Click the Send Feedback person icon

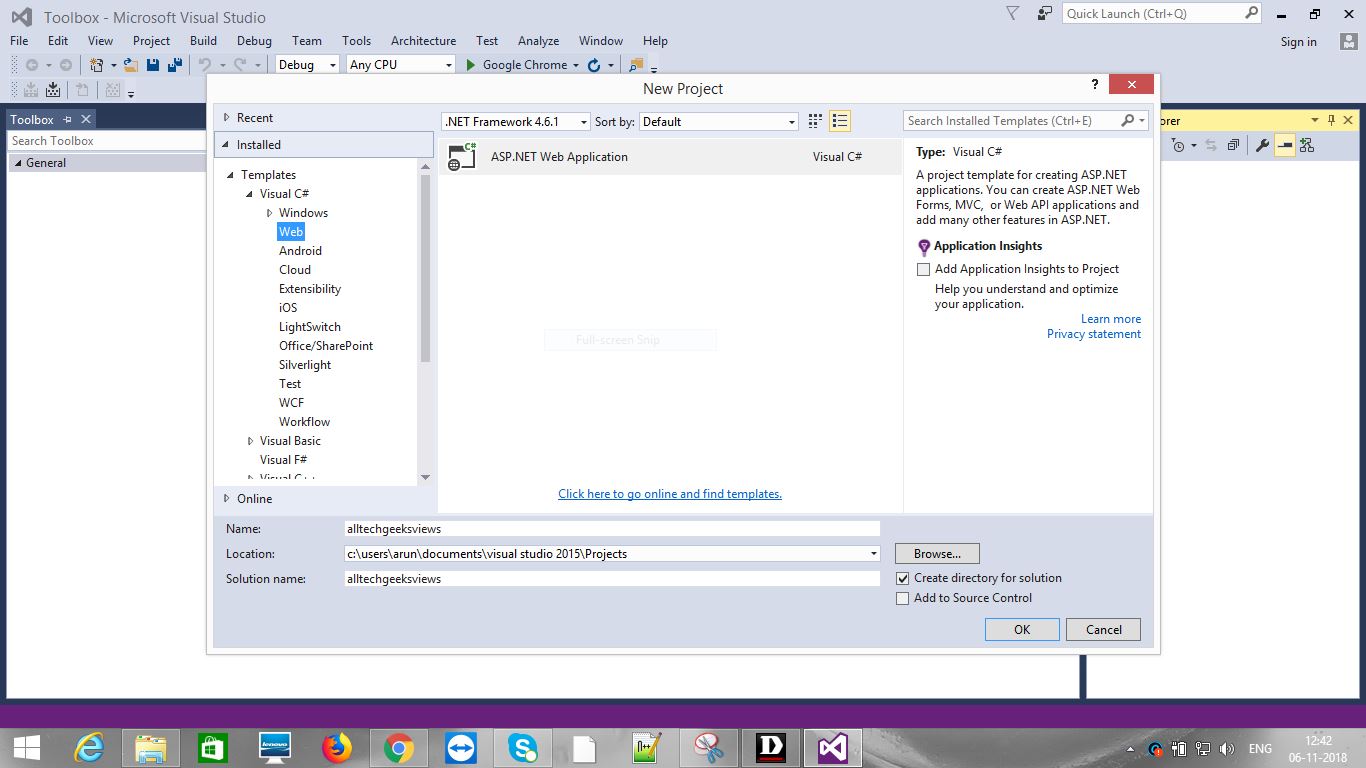1044,13
